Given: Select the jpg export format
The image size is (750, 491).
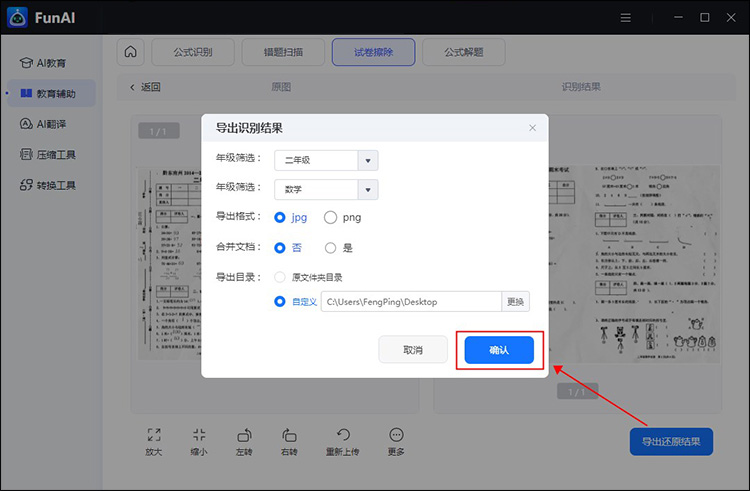Looking at the screenshot, I should pos(280,217).
